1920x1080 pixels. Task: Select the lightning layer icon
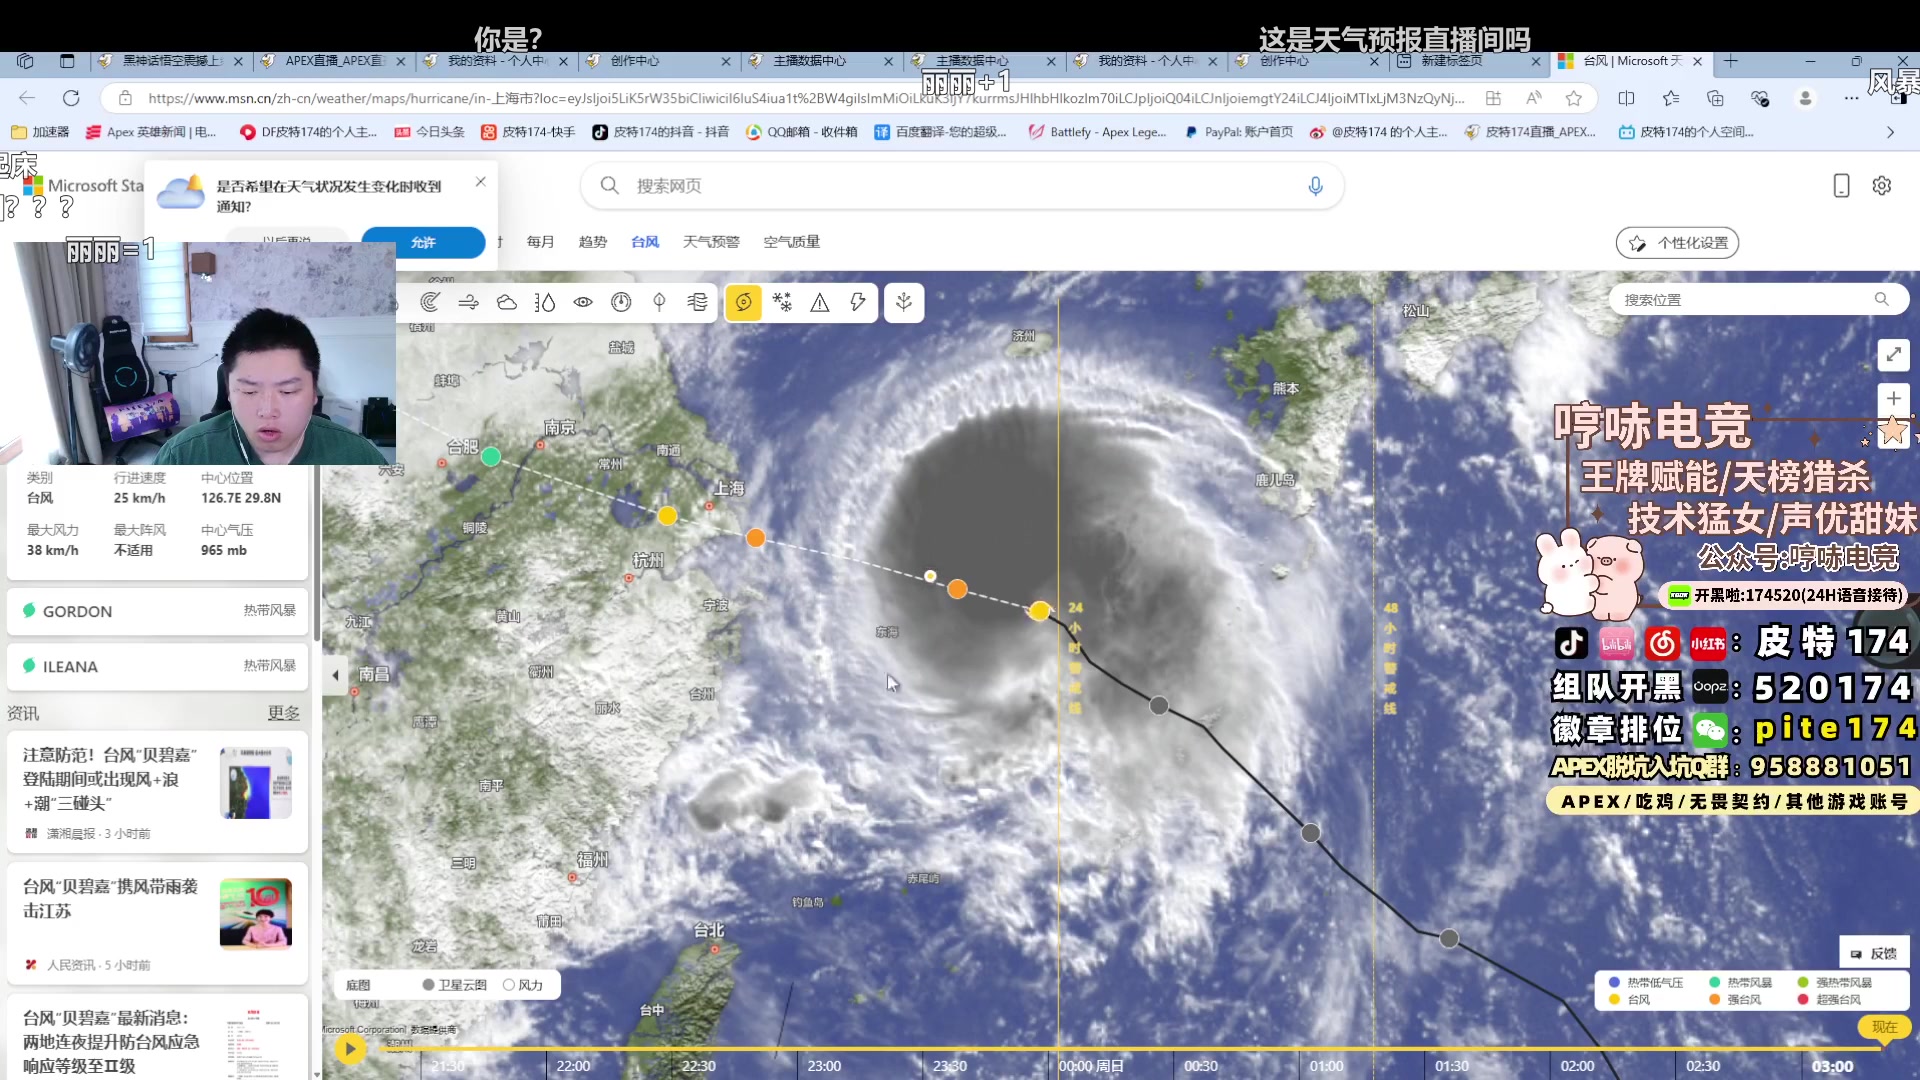858,302
